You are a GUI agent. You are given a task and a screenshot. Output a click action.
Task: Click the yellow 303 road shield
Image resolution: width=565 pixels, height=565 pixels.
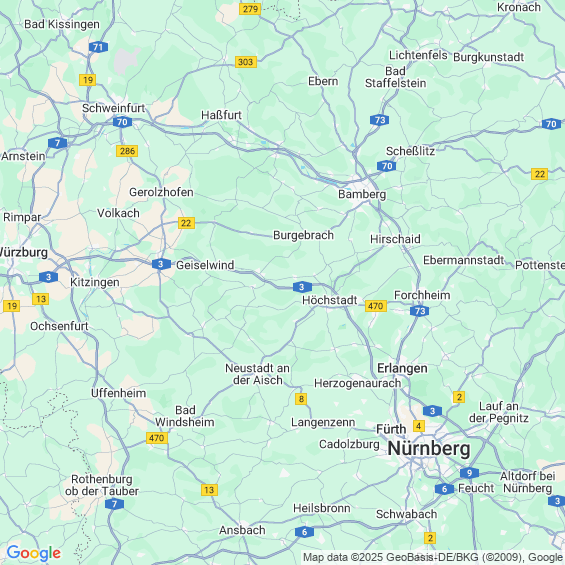click(x=246, y=62)
